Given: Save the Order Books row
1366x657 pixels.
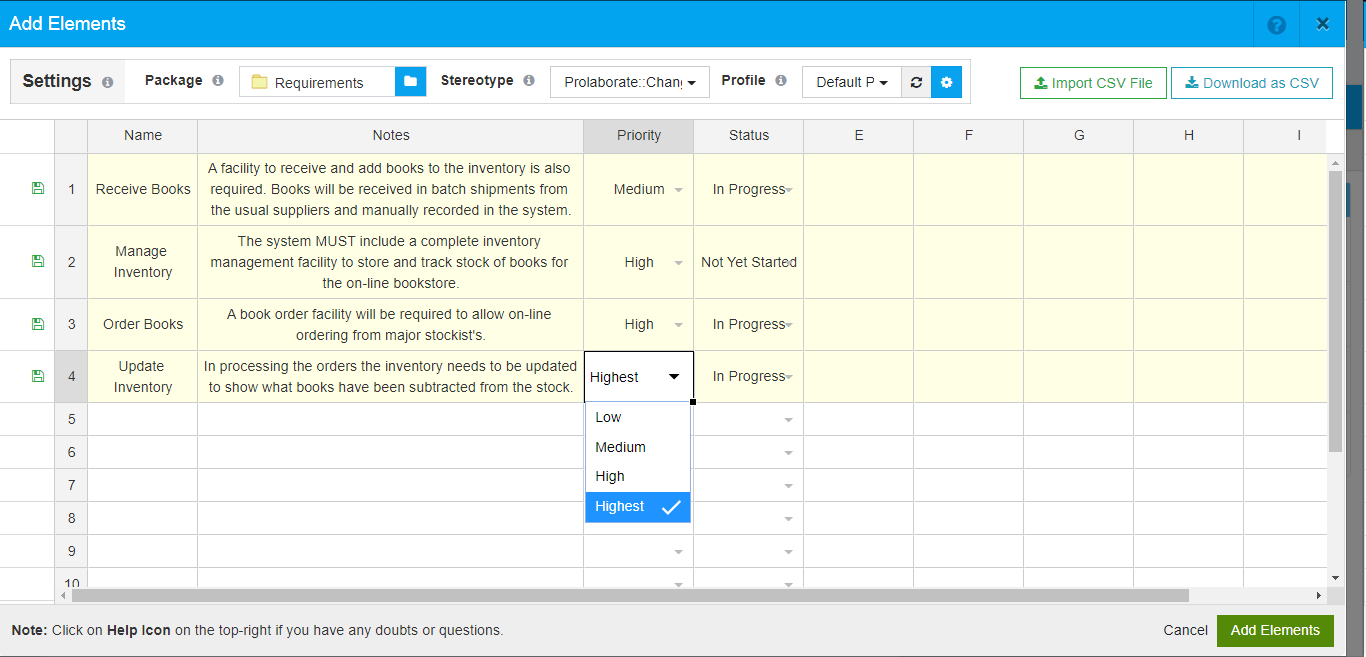Looking at the screenshot, I should (37, 324).
